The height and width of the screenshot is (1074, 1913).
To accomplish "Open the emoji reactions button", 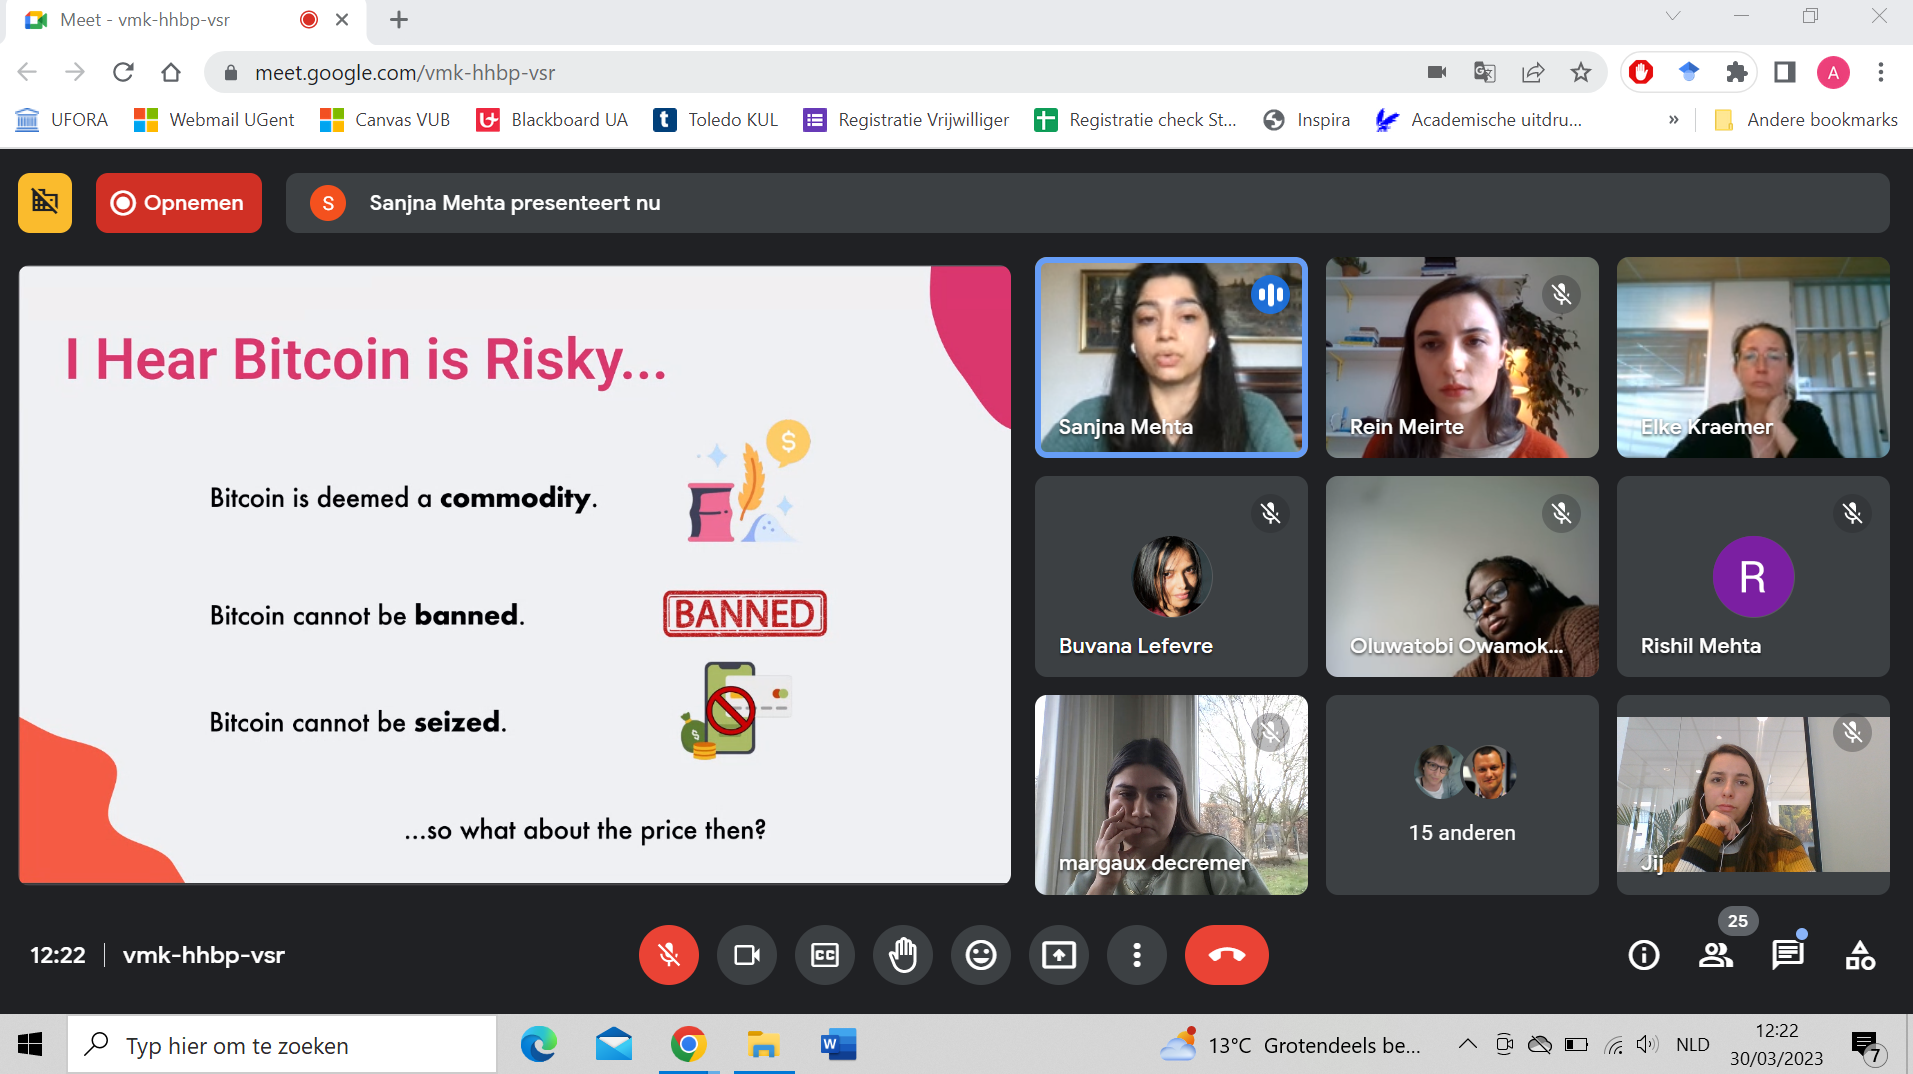I will click(x=980, y=955).
